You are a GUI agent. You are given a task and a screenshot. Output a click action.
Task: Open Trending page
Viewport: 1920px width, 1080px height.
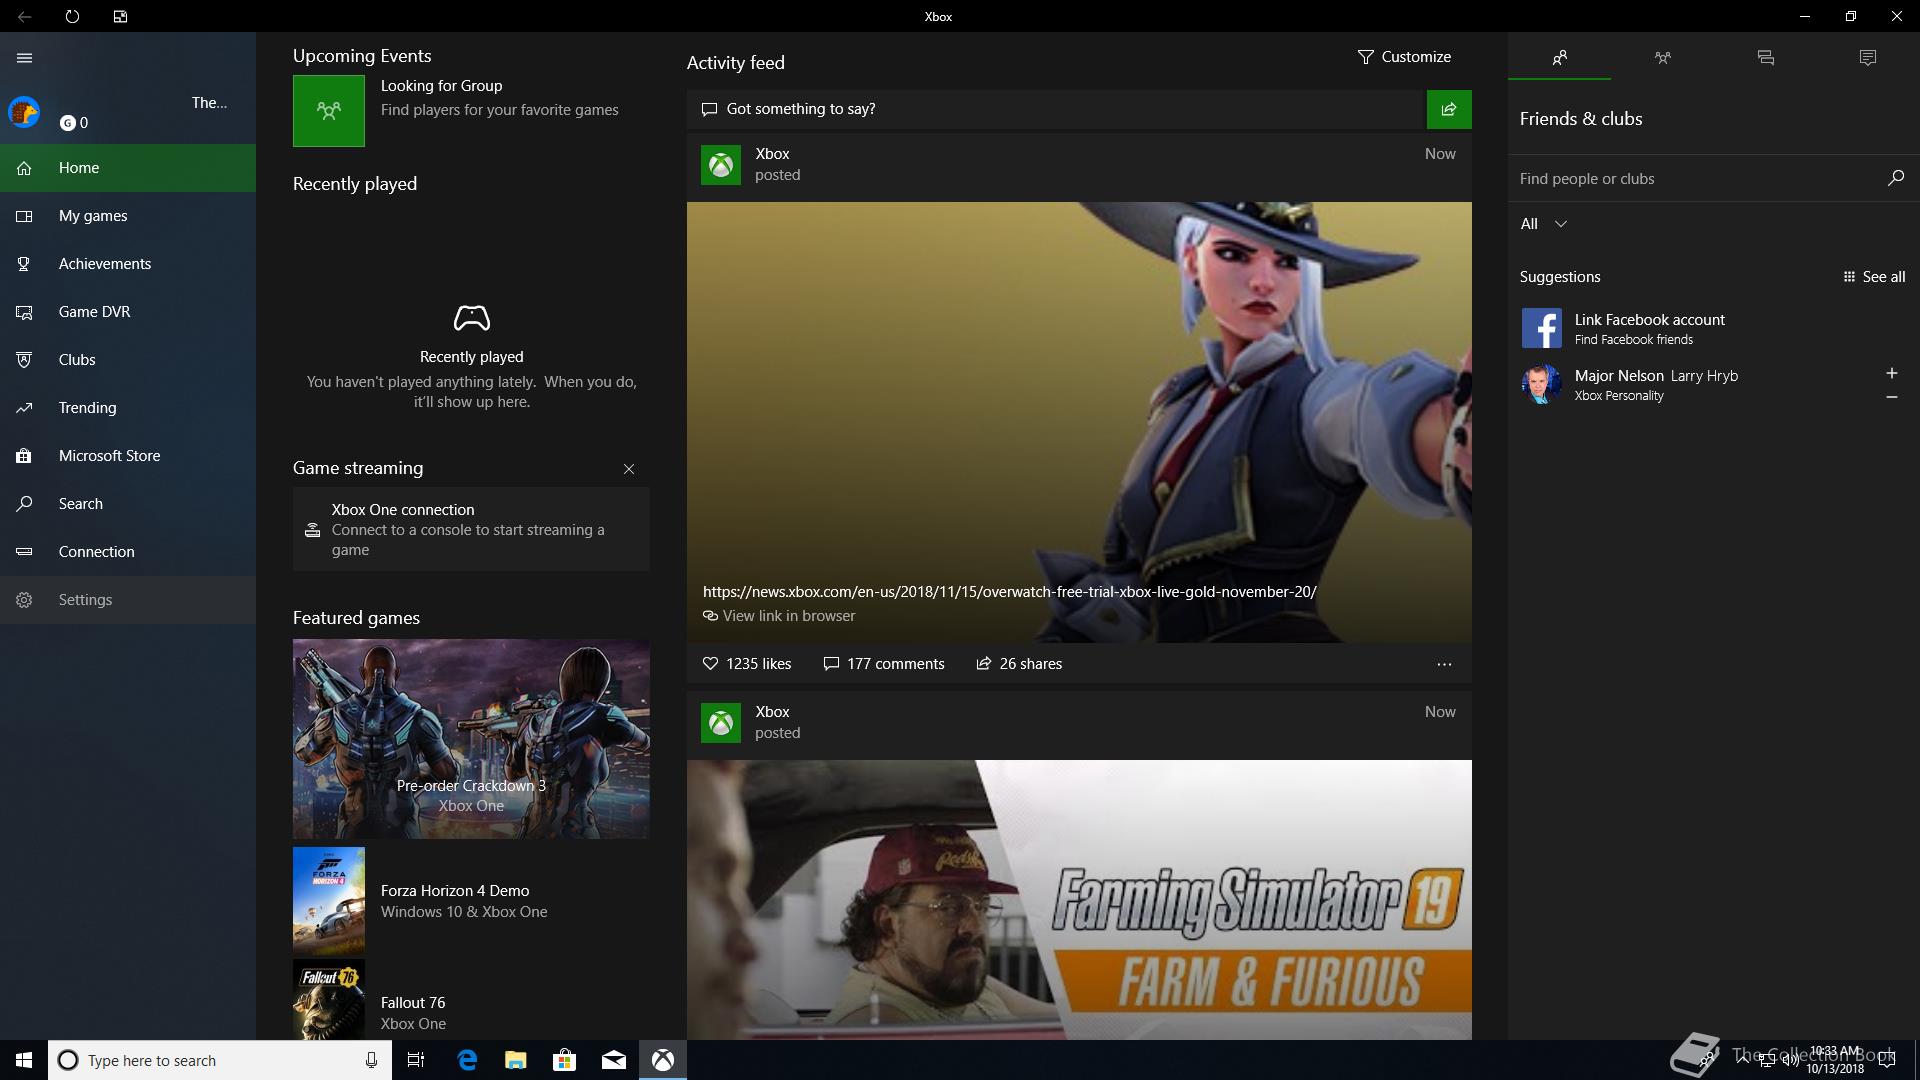coord(128,408)
